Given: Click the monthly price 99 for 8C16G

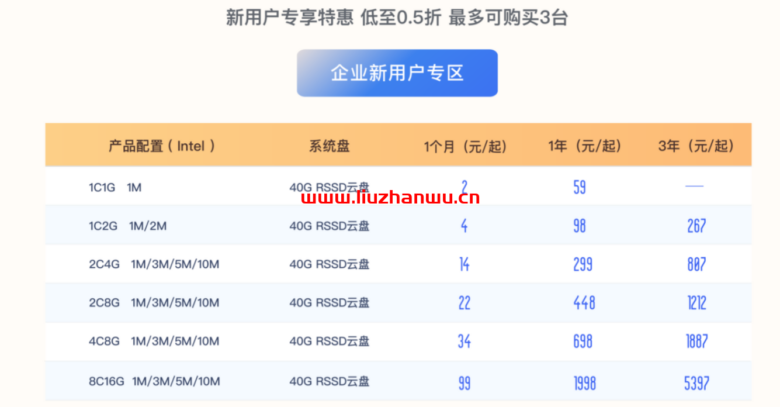Looking at the screenshot, I should (464, 383).
